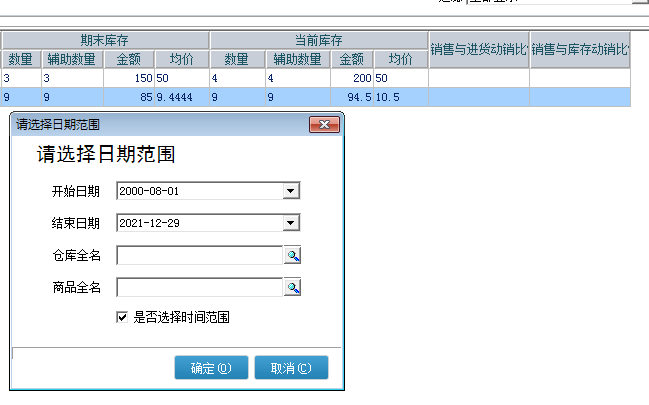
Task: Click 辅助数量 column header under 期末库存
Action: [x=72, y=60]
